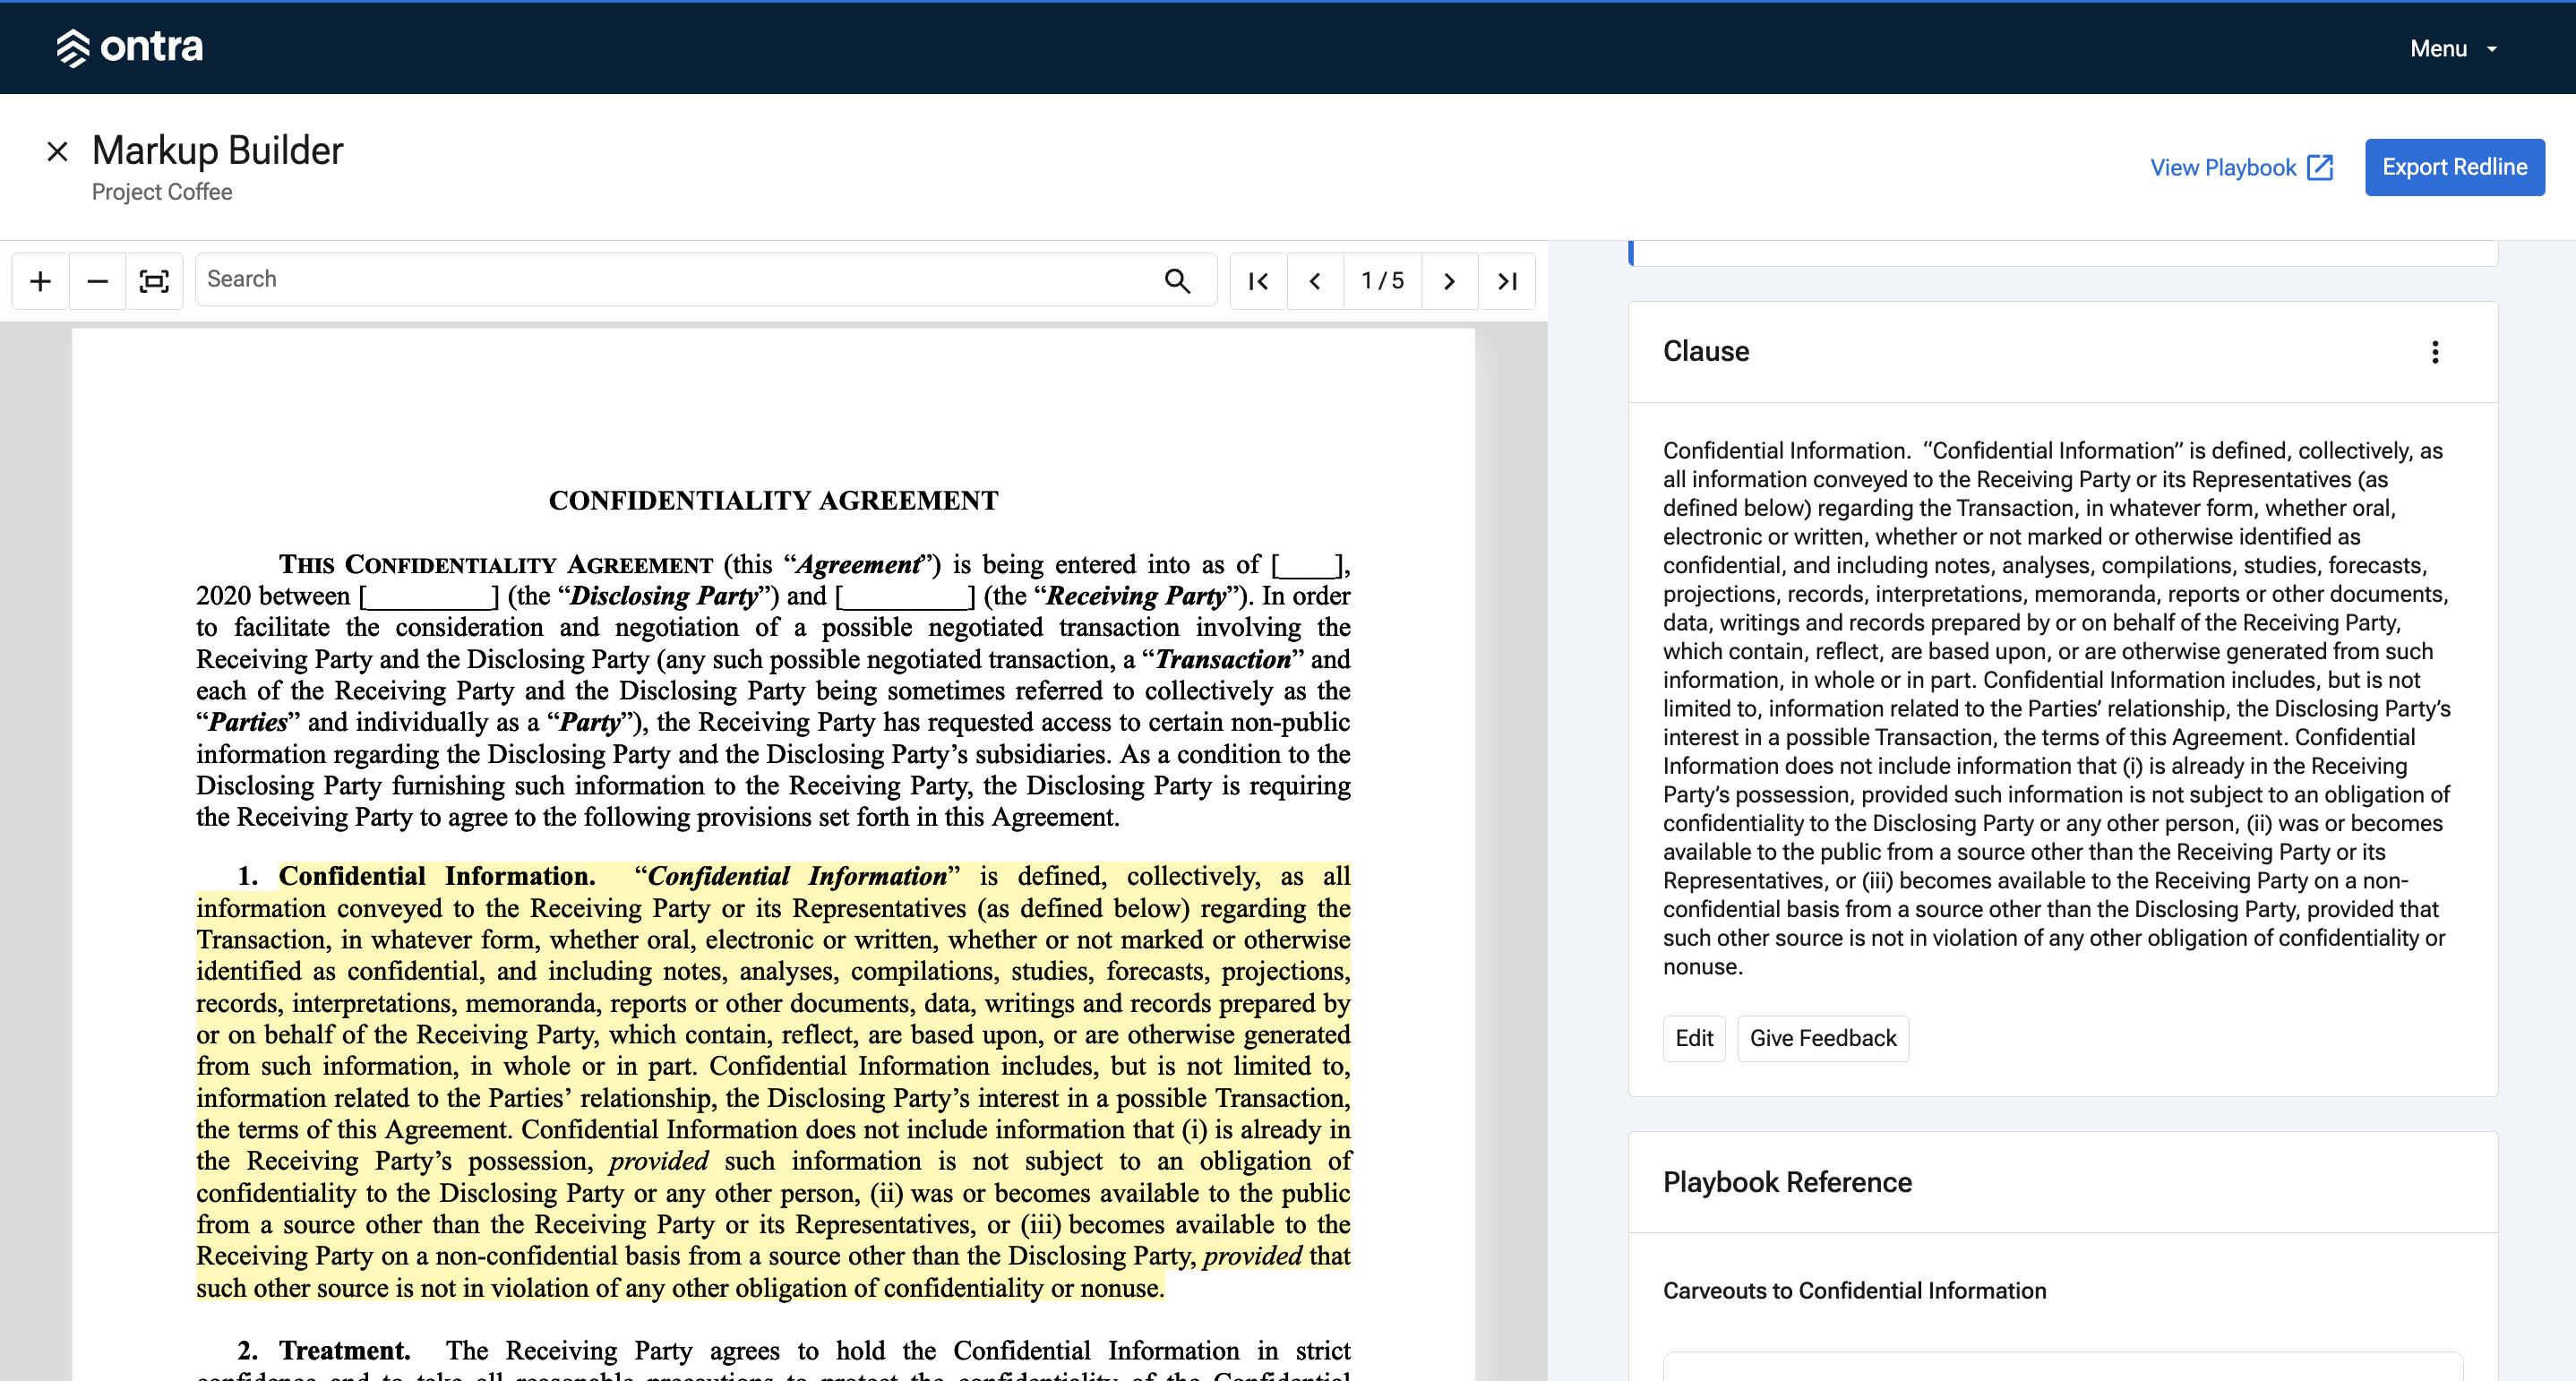Click the fit-to-width icon
The width and height of the screenshot is (2576, 1381).
click(x=154, y=281)
